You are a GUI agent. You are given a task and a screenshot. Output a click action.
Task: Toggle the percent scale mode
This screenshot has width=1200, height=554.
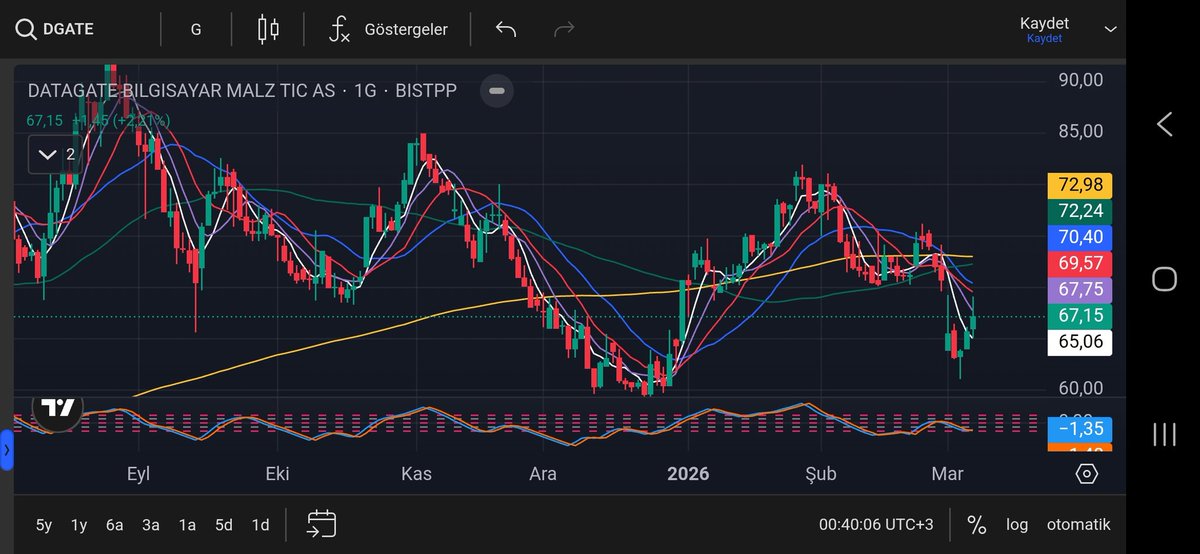[x=976, y=525]
